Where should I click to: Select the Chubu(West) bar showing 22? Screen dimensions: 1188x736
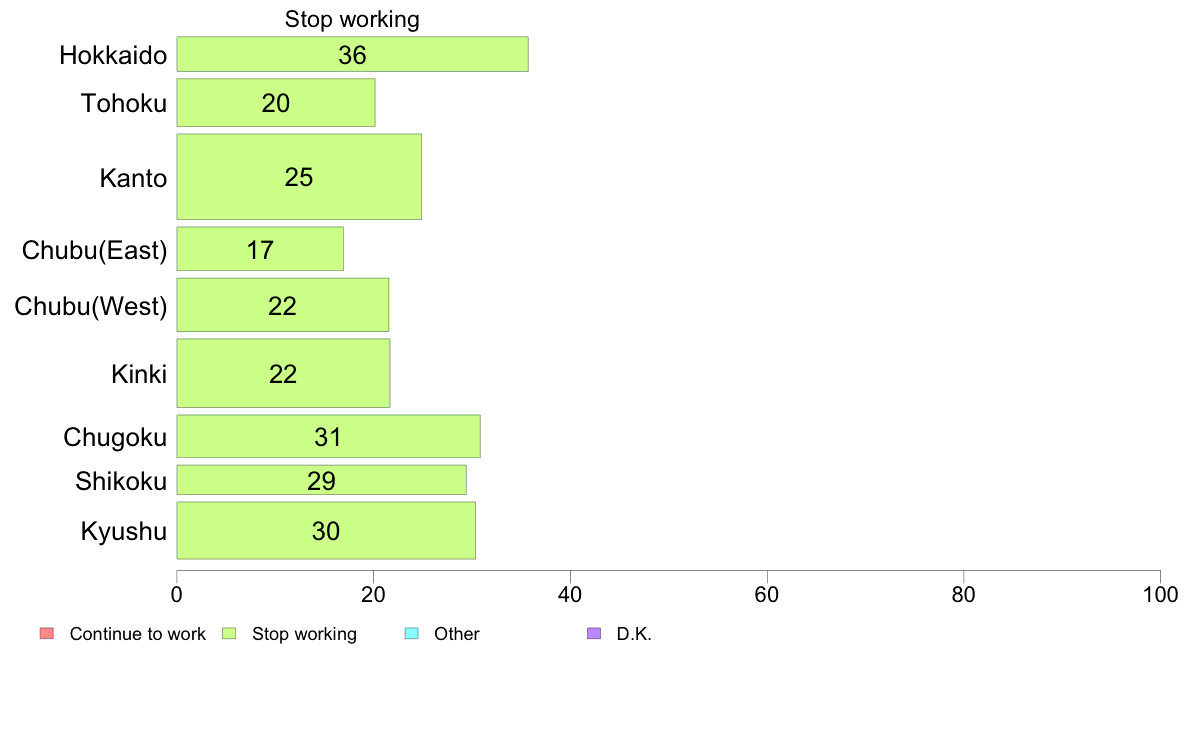pyautogui.click(x=283, y=305)
